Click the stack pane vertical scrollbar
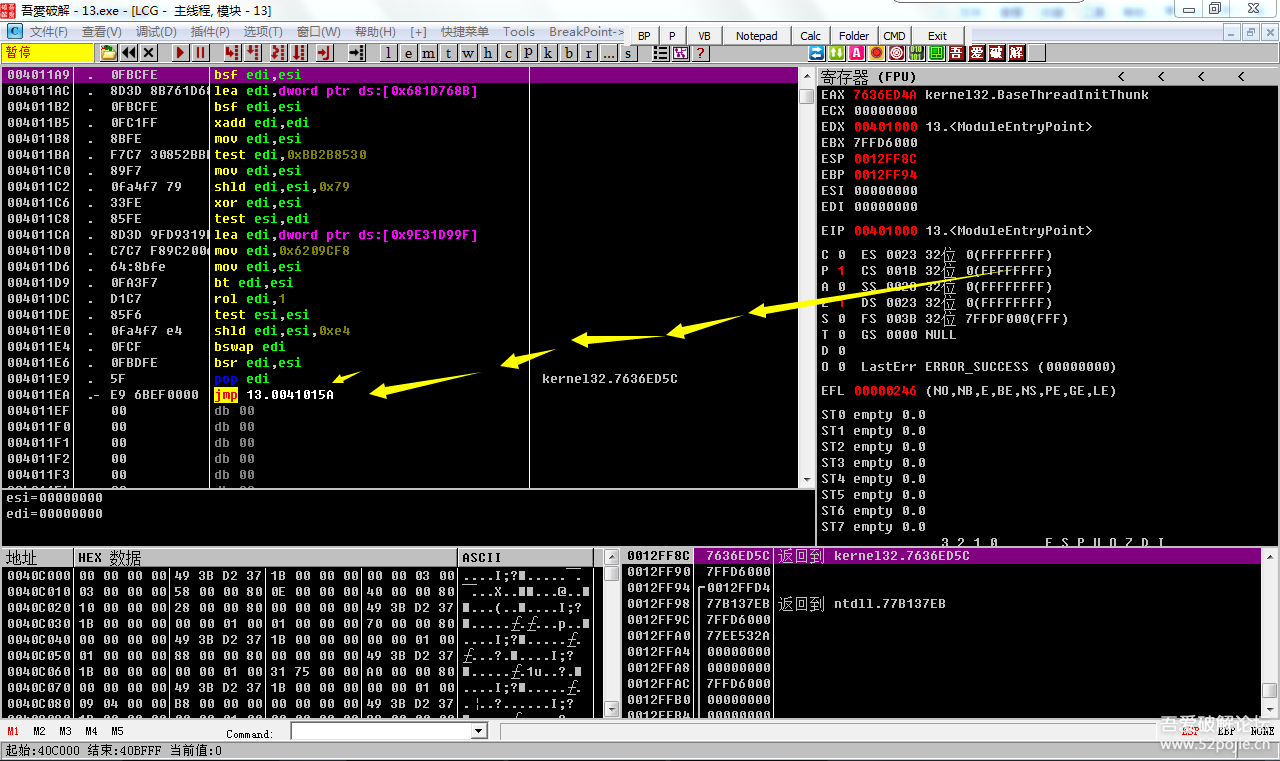The image size is (1280, 761). pos(1269,633)
